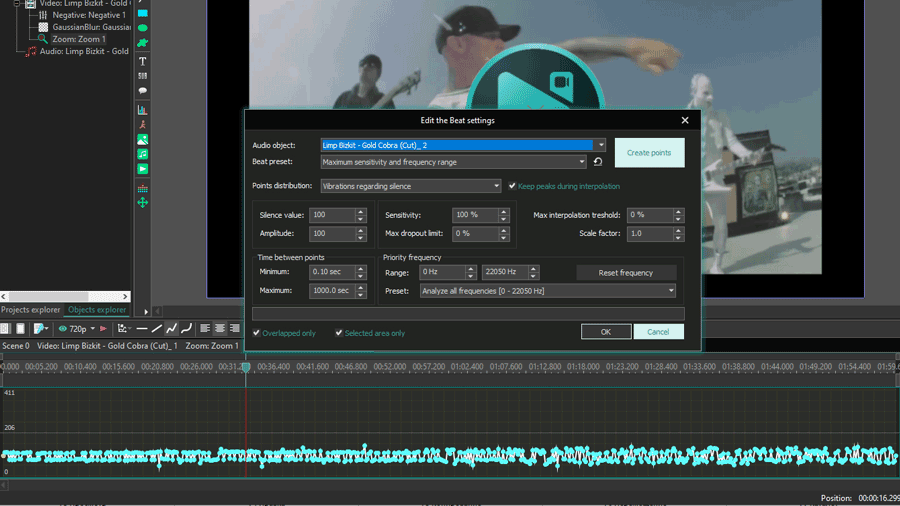Screen dimensions: 900x506
Task: Open the frequency Preset dropdown
Action: pos(548,291)
